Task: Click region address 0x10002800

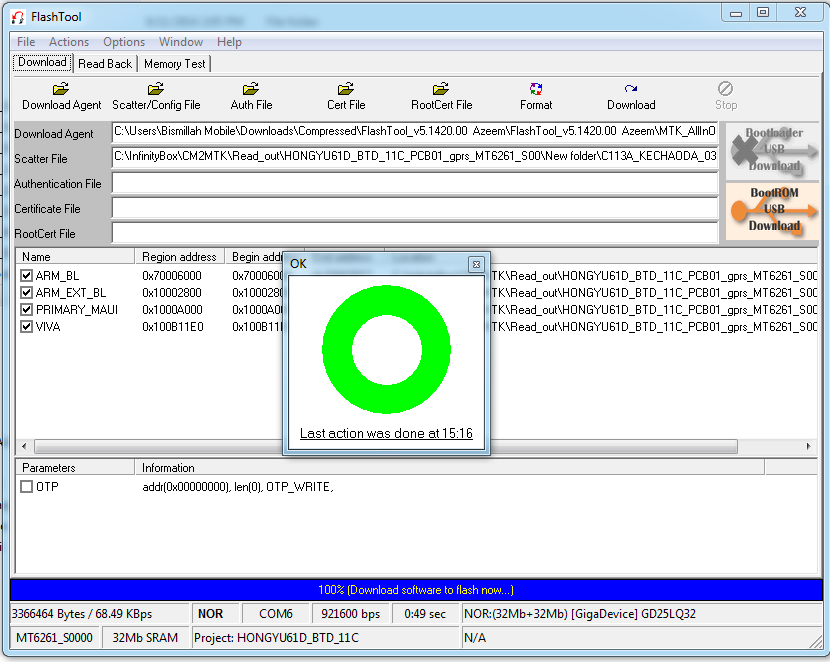Action: (172, 293)
